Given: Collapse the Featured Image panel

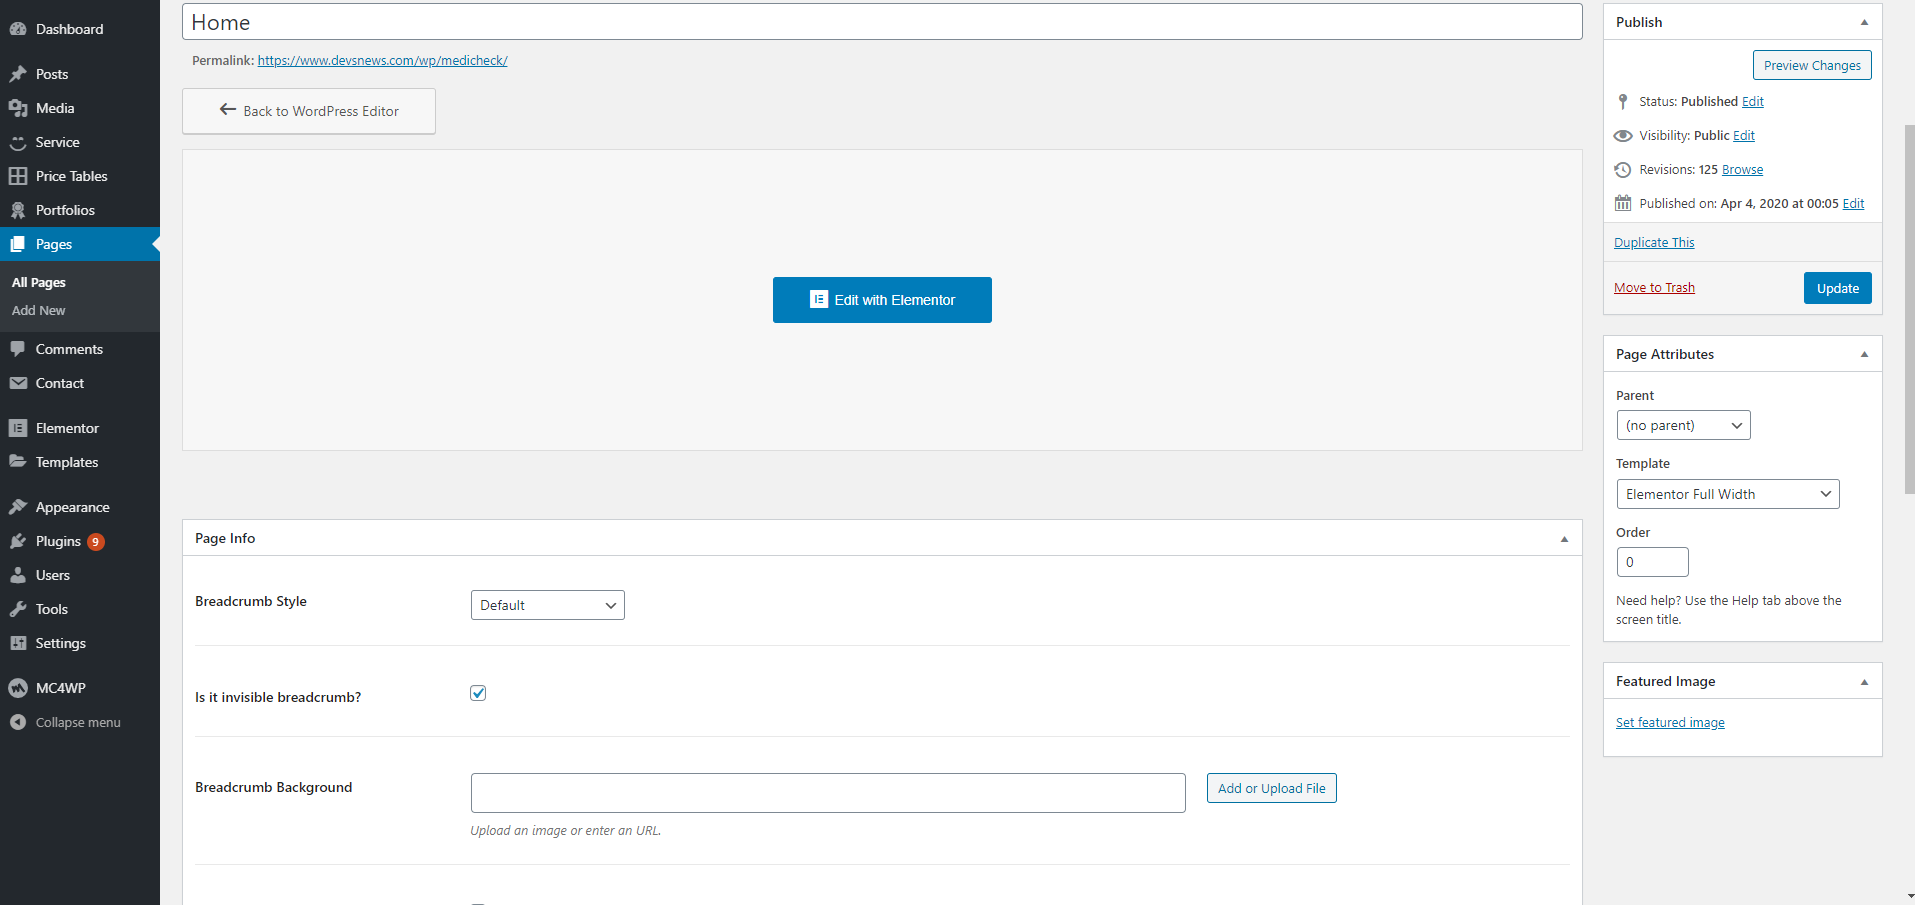Looking at the screenshot, I should (x=1864, y=681).
